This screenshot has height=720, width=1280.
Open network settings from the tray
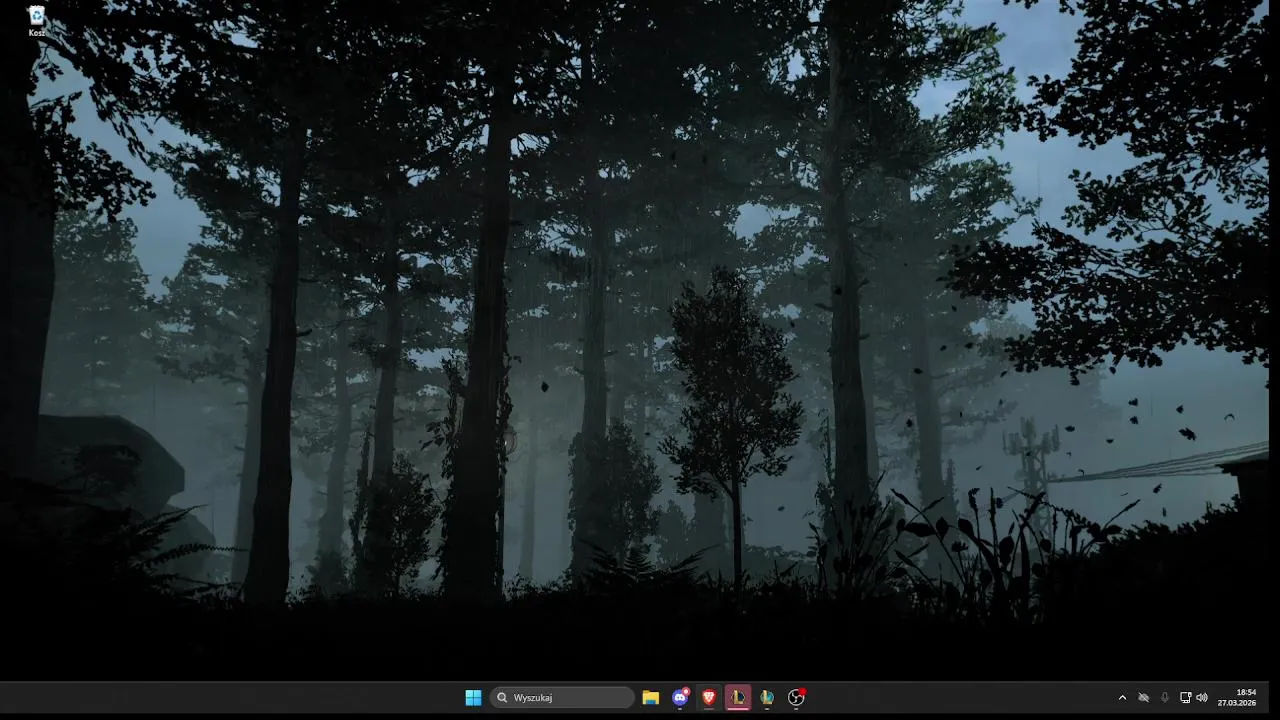(1185, 698)
